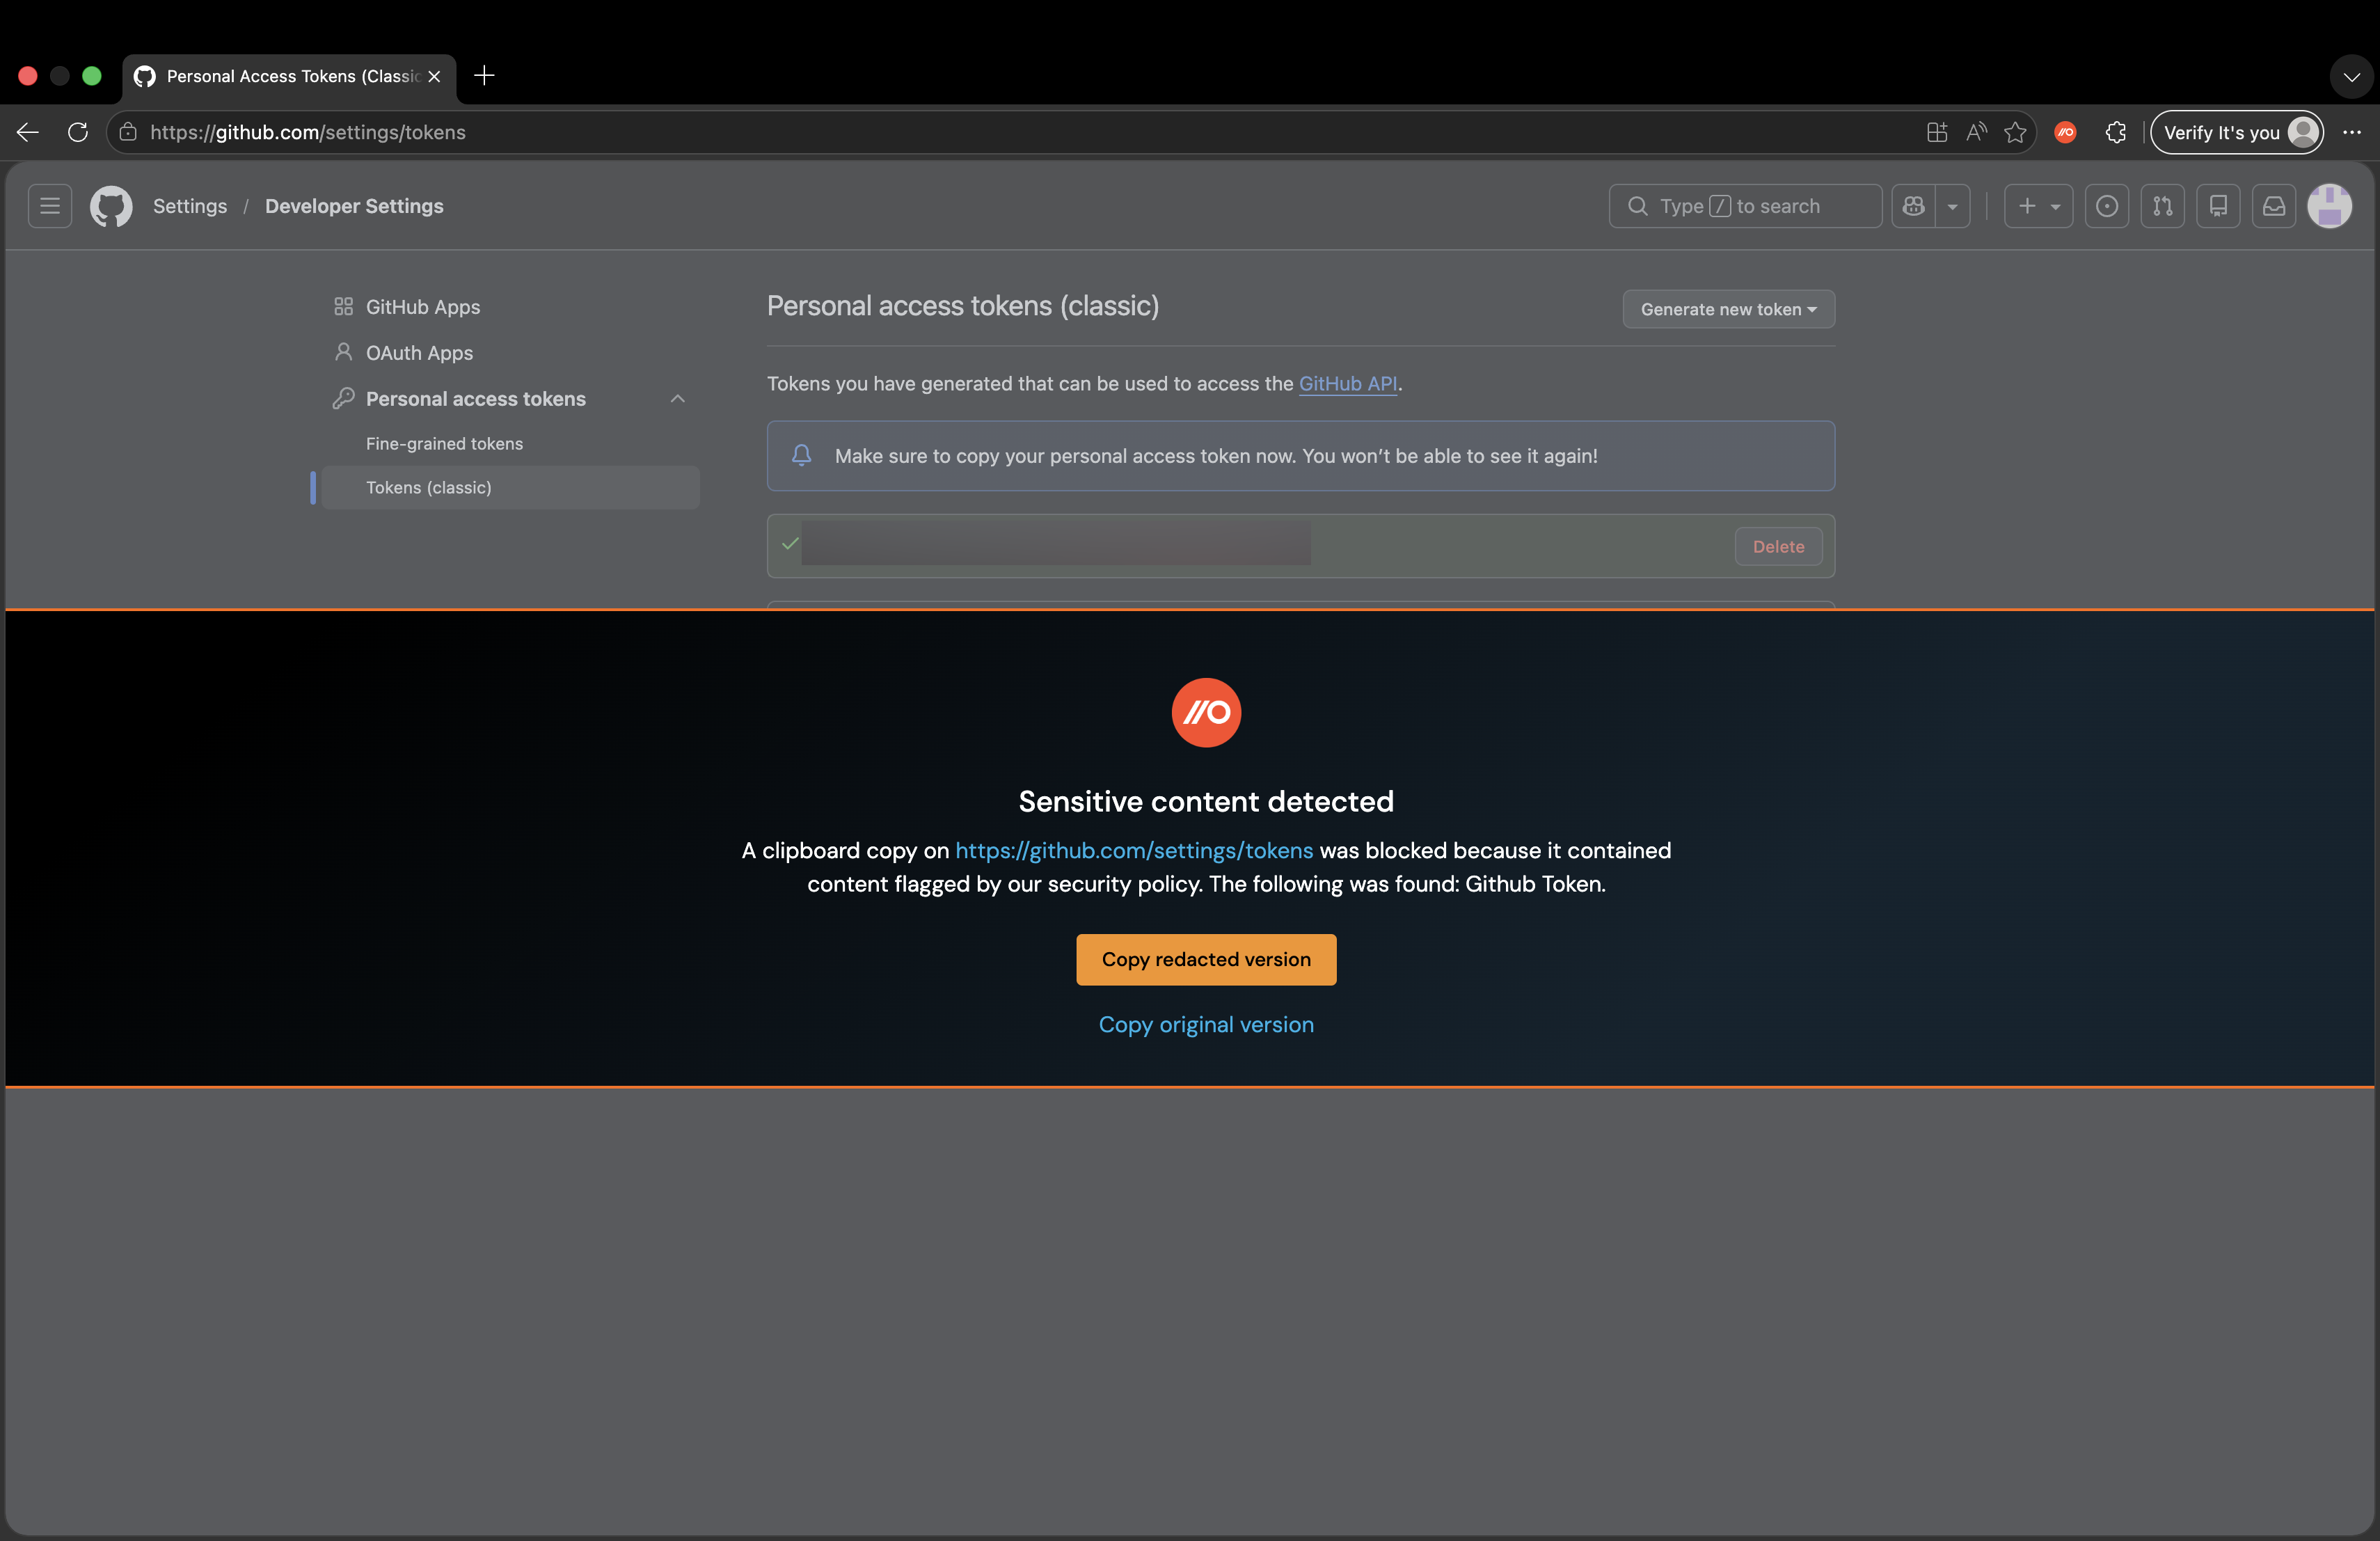This screenshot has height=1541, width=2380.
Task: Click the Personal access tokens (classic) heading
Action: click(x=963, y=306)
